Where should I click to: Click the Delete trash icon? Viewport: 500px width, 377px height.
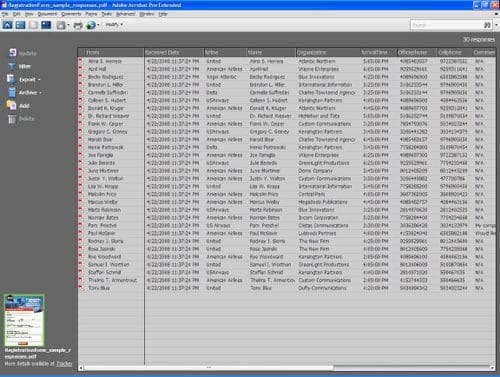coord(12,119)
